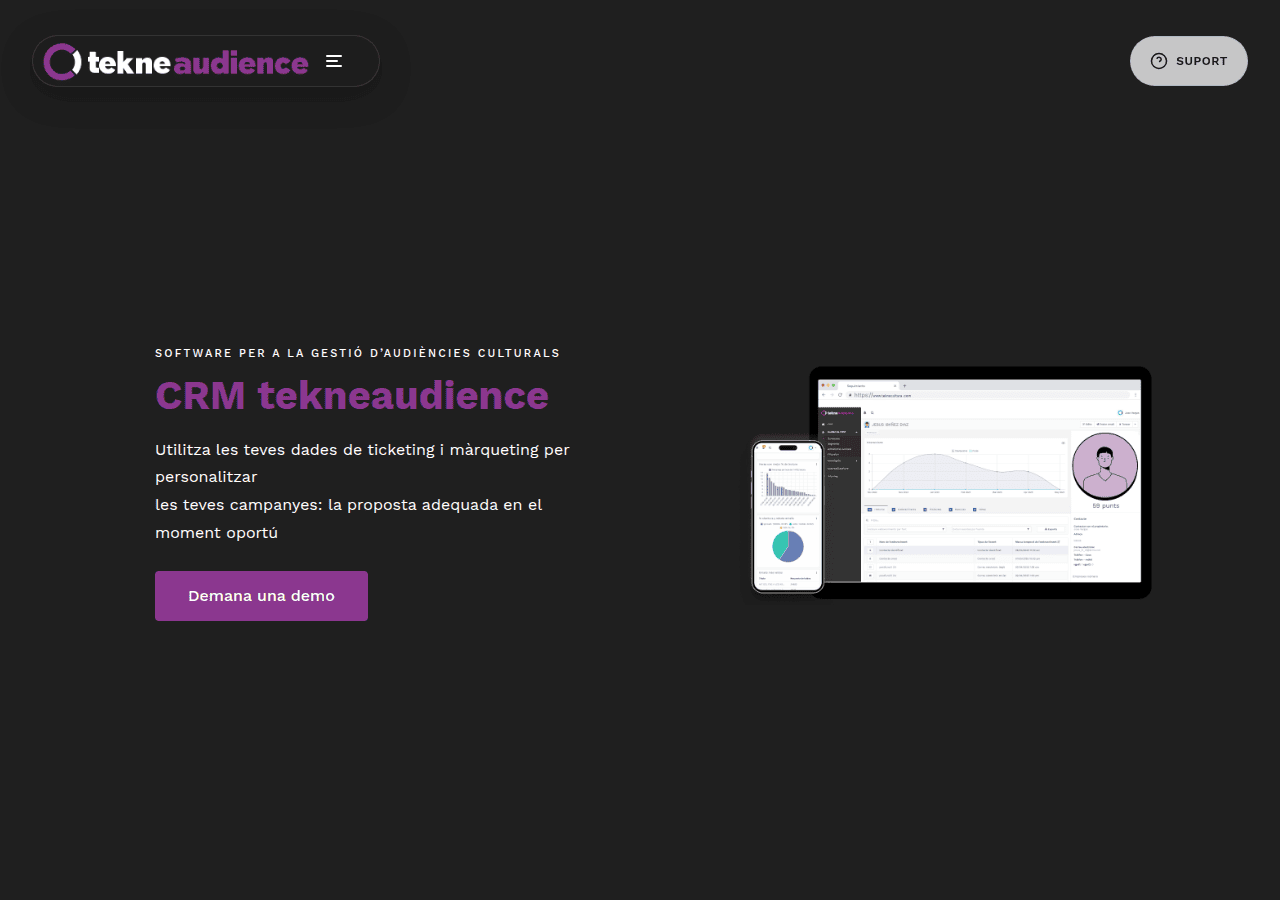Click the tekneaudience logo
Screen dimensions: 1280x900
[176, 62]
